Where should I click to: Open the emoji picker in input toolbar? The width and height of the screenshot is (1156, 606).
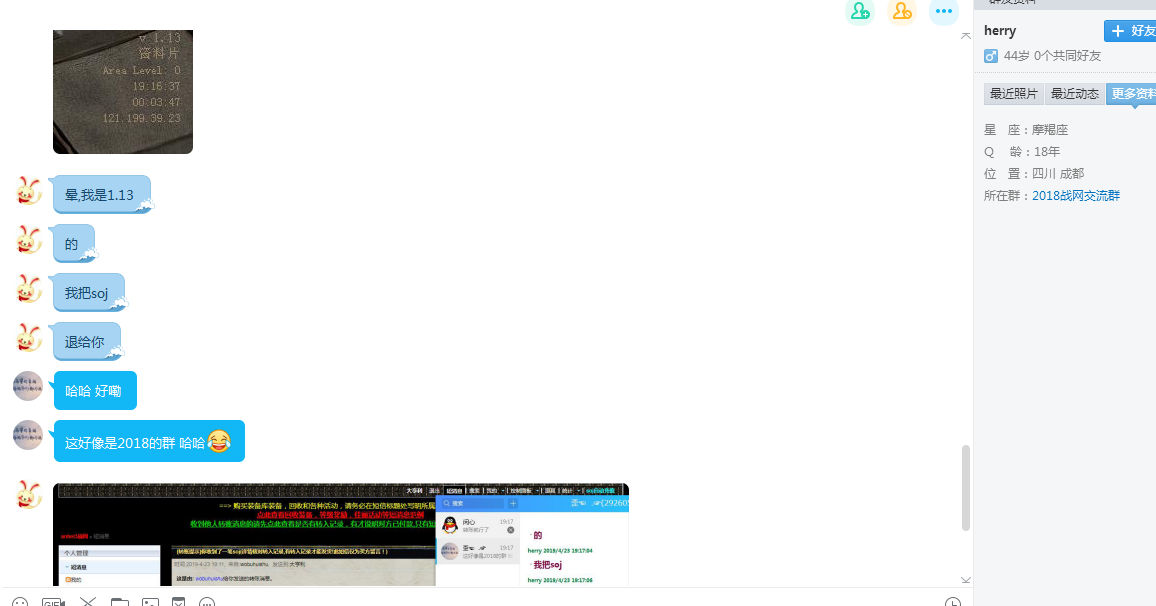pyautogui.click(x=20, y=602)
